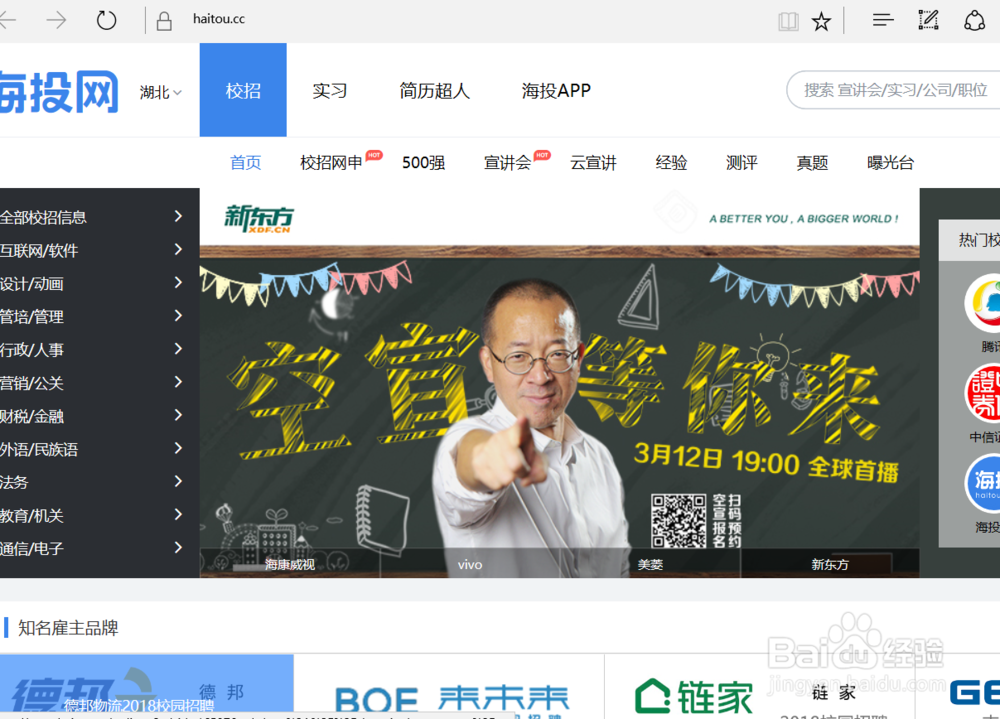Open the 测评 link
The image size is (1000, 719).
(742, 163)
